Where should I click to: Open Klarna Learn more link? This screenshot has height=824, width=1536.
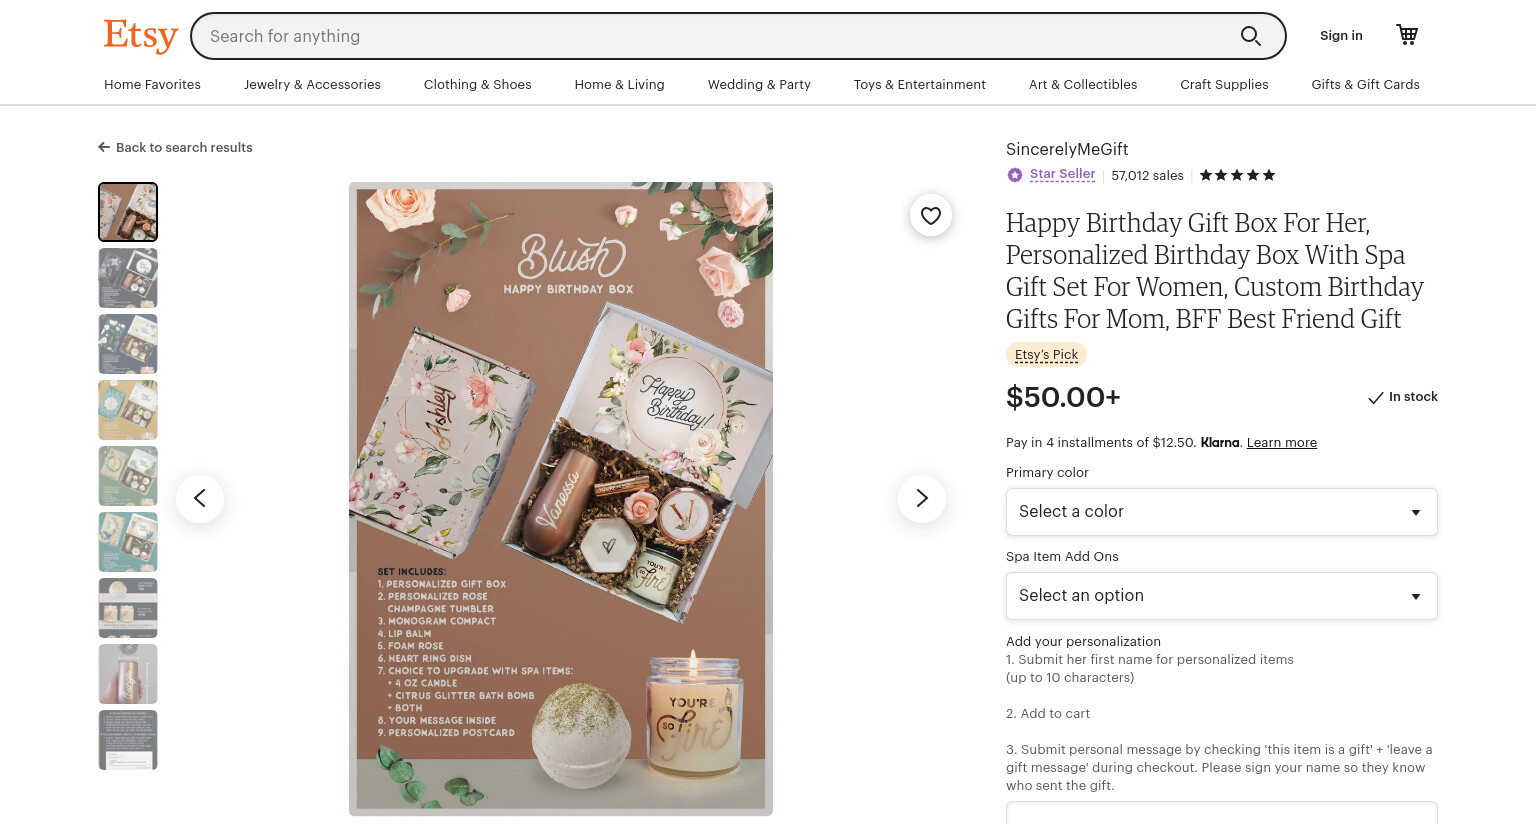pos(1282,443)
